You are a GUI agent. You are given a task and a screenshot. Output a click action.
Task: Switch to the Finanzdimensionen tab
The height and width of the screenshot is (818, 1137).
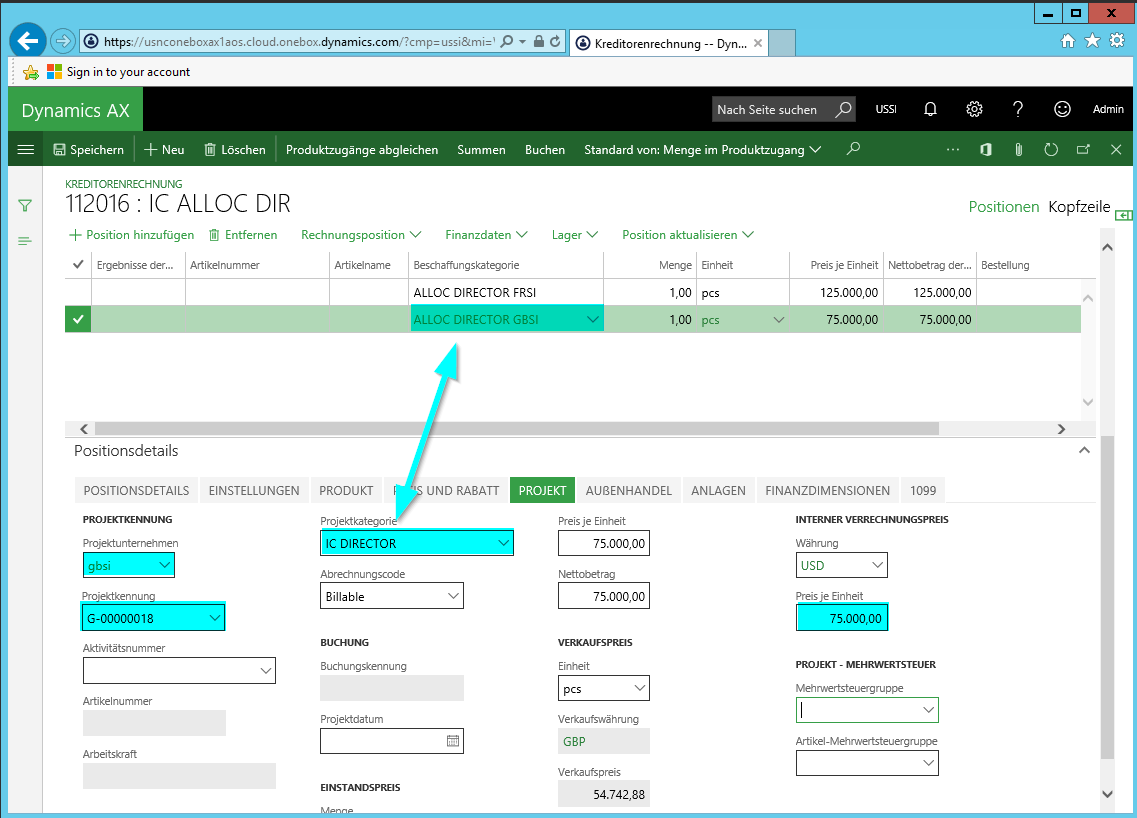coord(827,490)
